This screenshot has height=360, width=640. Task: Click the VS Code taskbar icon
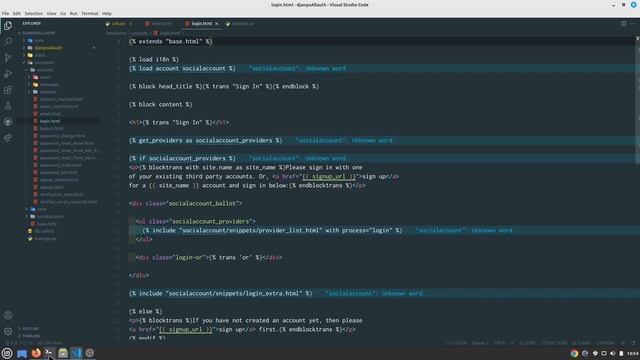coord(76,353)
